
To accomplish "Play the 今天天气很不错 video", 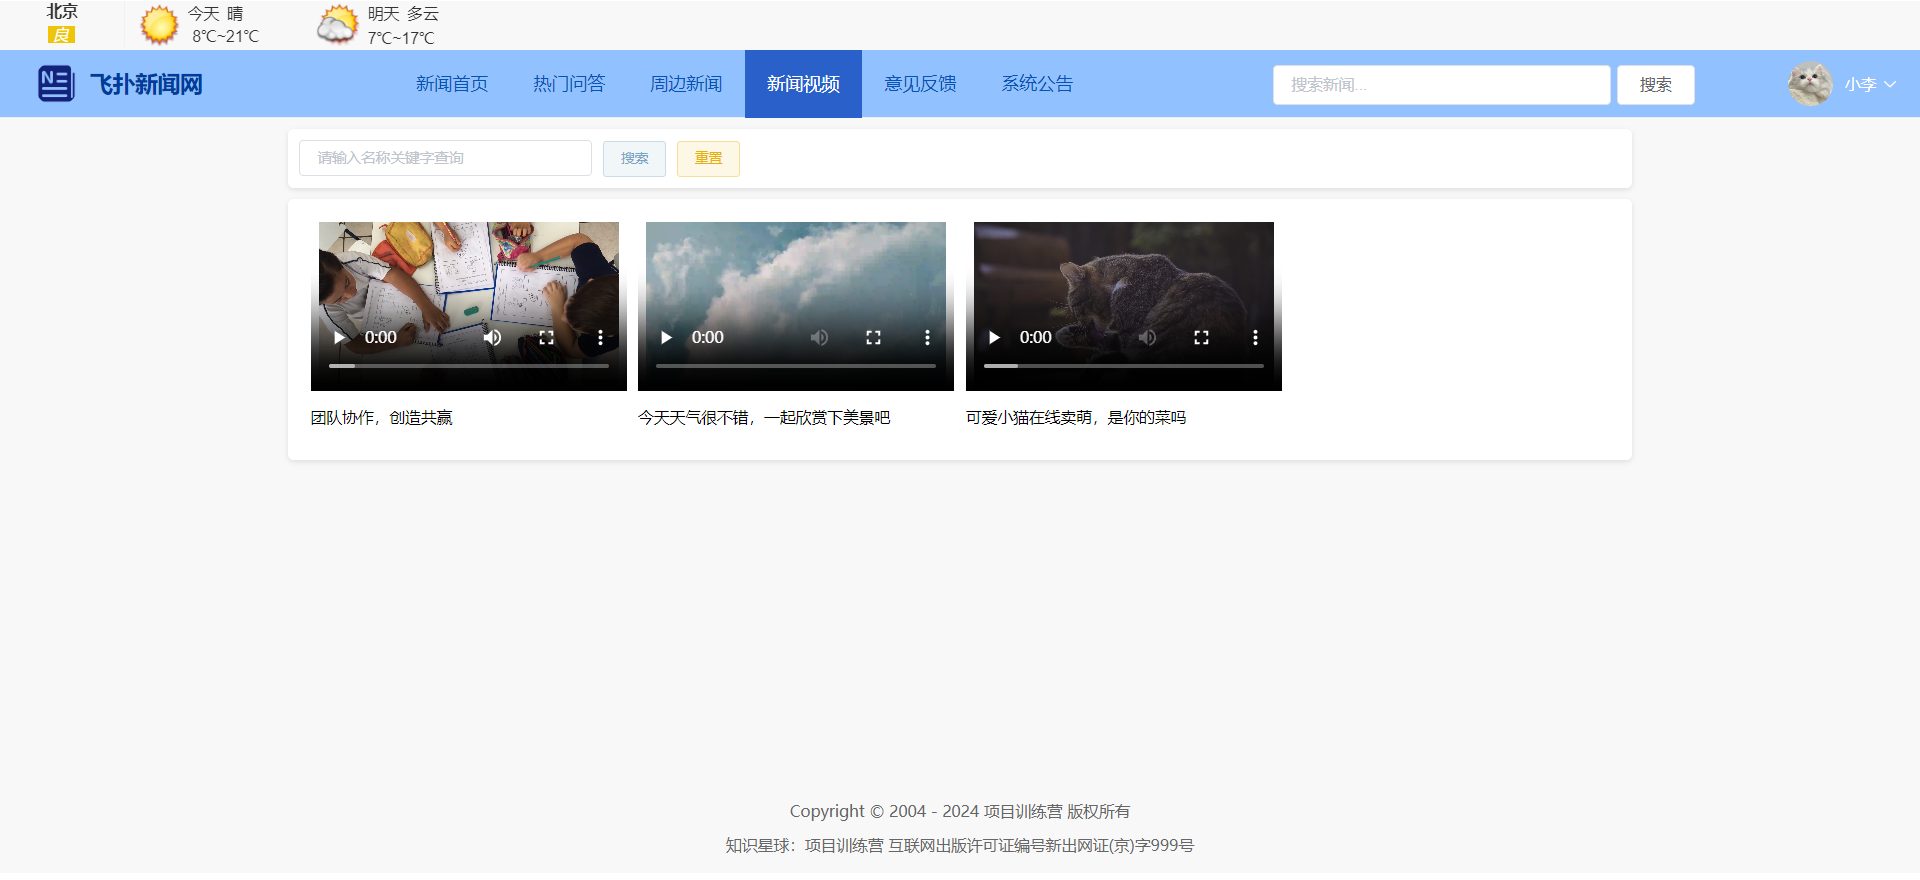I will [667, 338].
